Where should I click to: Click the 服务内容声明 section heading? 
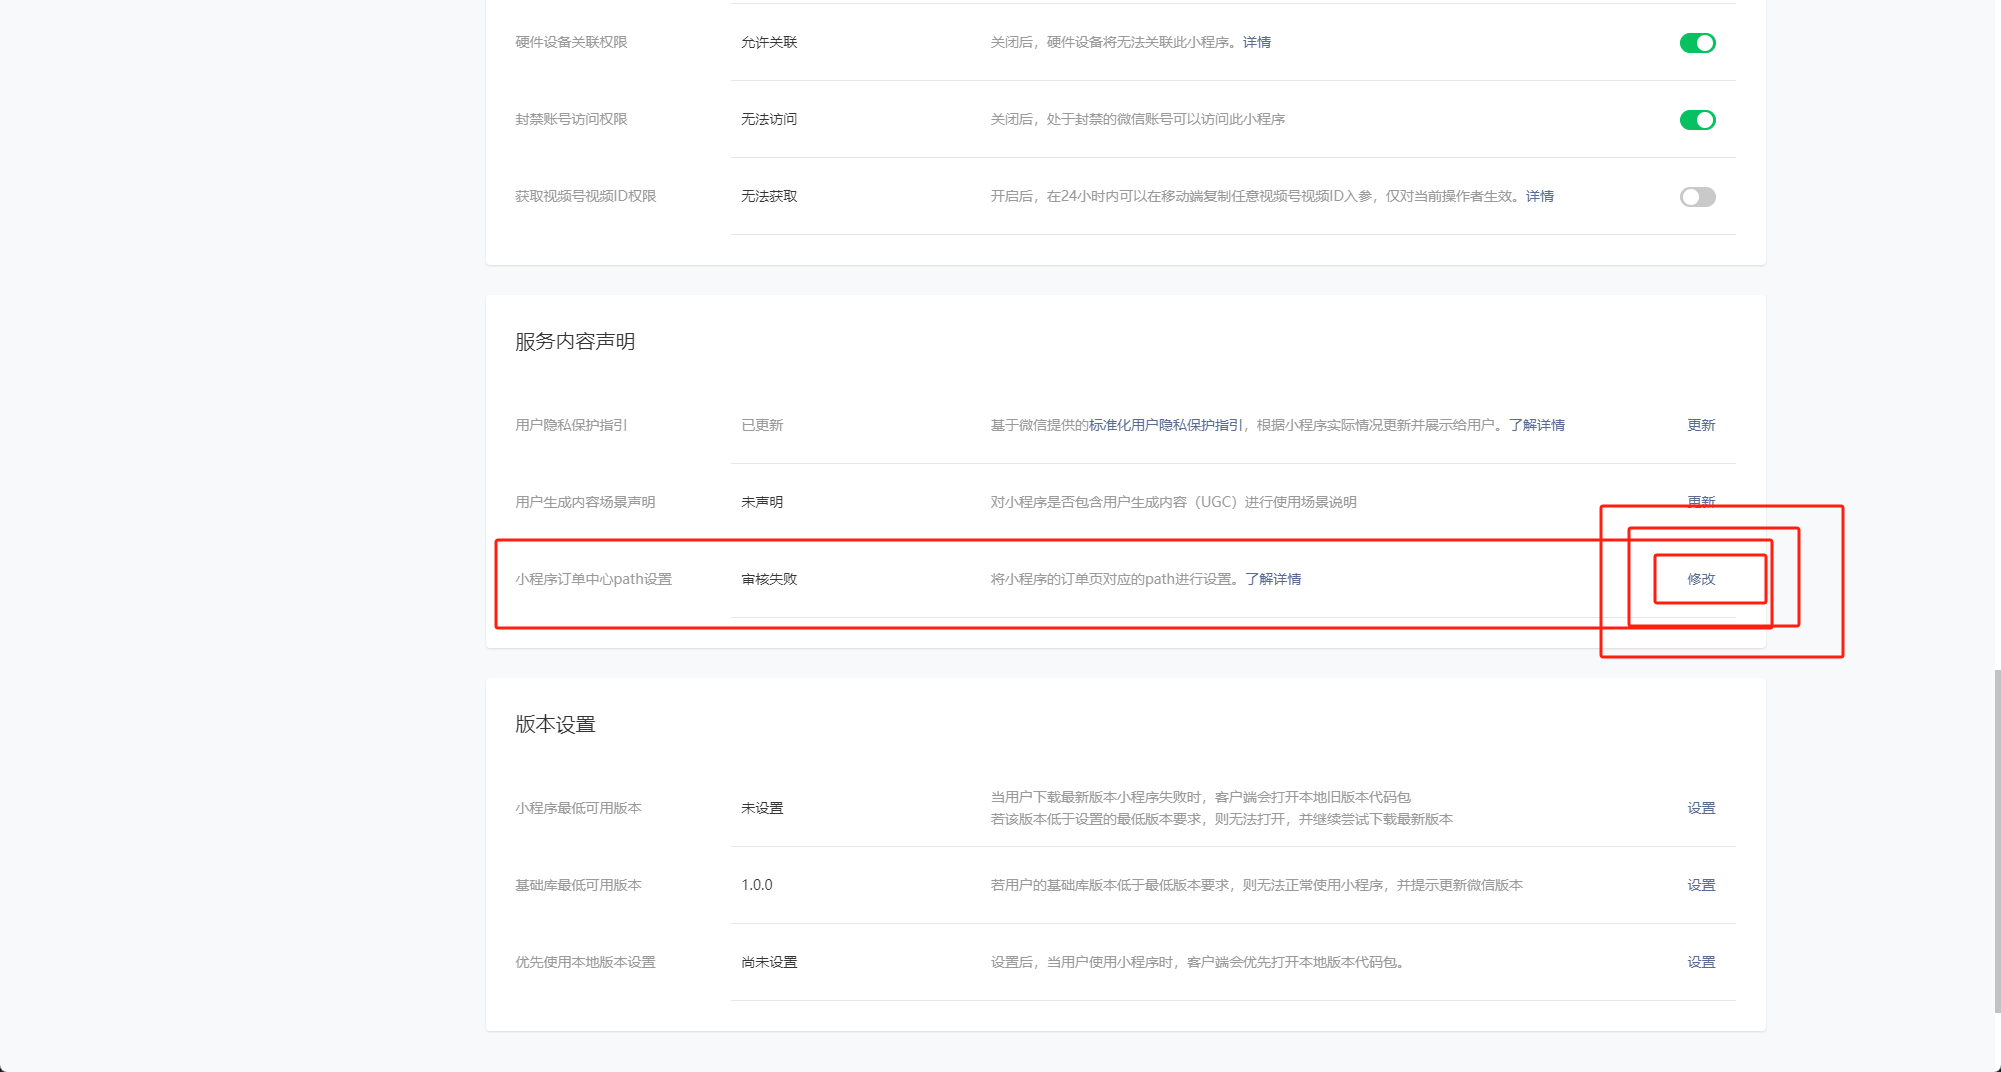tap(575, 342)
